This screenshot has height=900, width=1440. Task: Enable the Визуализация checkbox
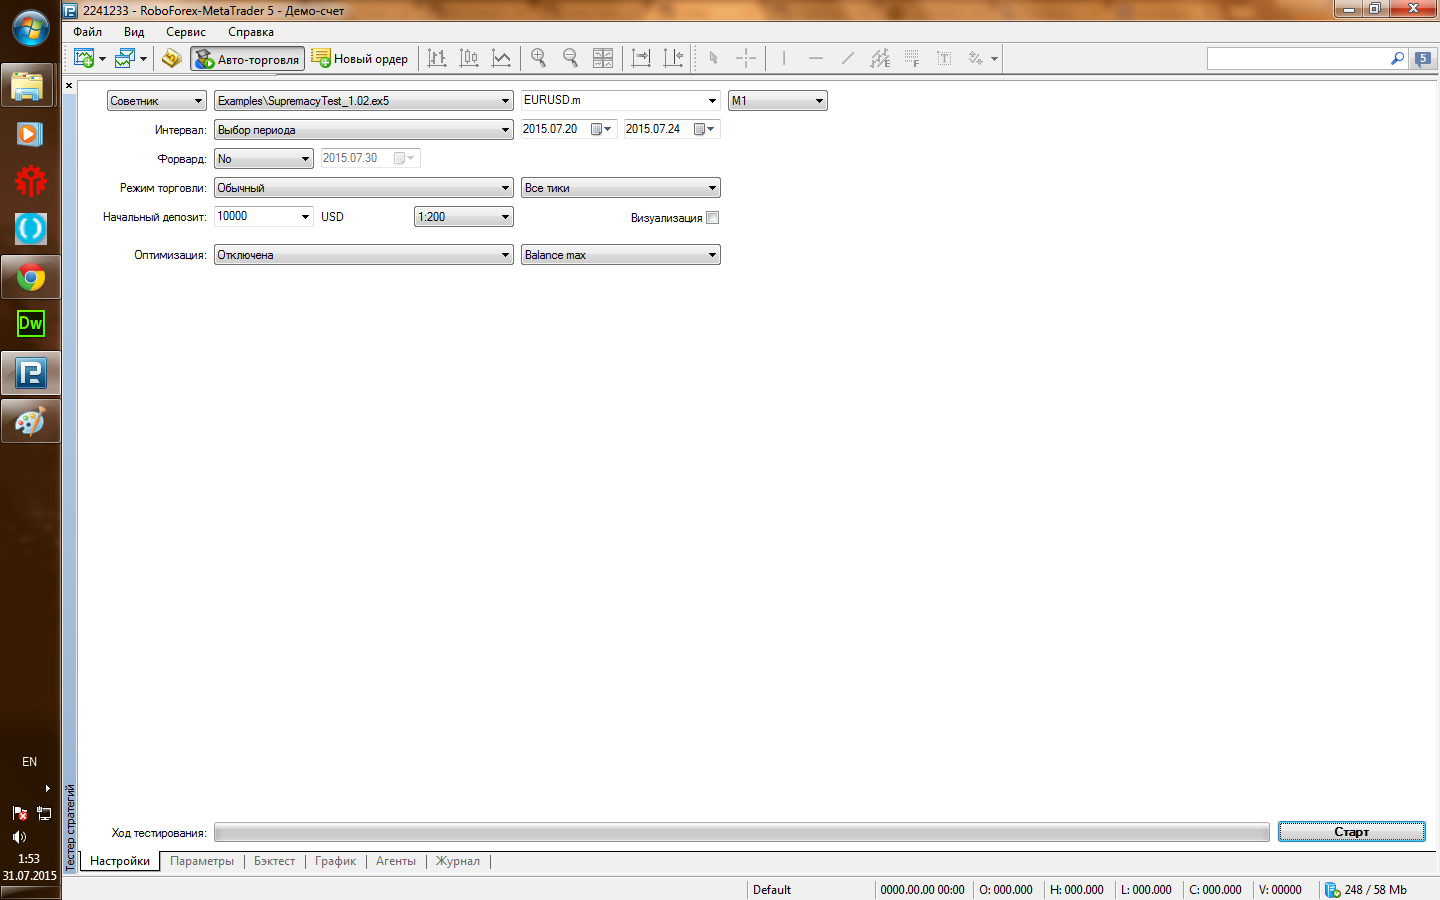tap(713, 218)
